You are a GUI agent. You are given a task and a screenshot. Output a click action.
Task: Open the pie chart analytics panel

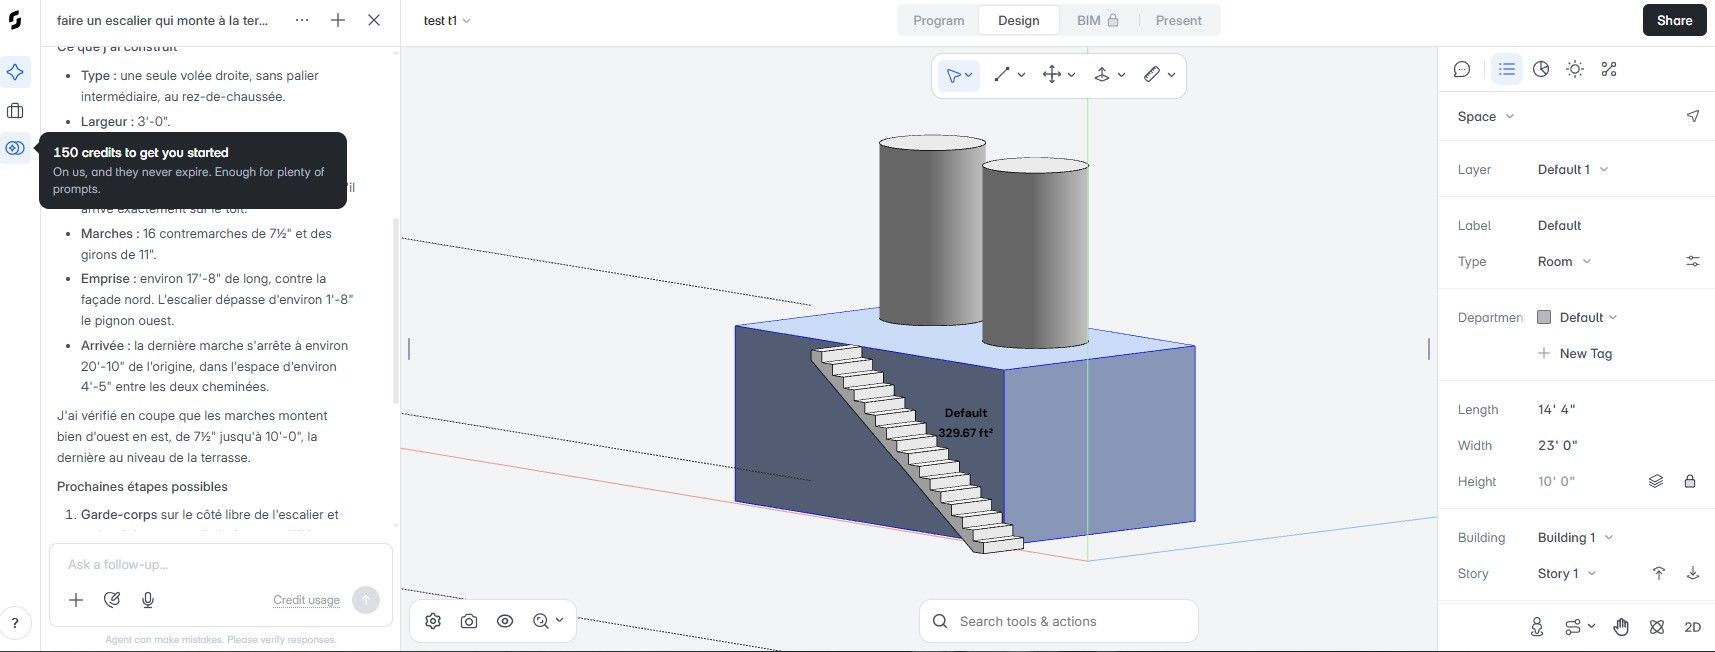[x=1541, y=69]
